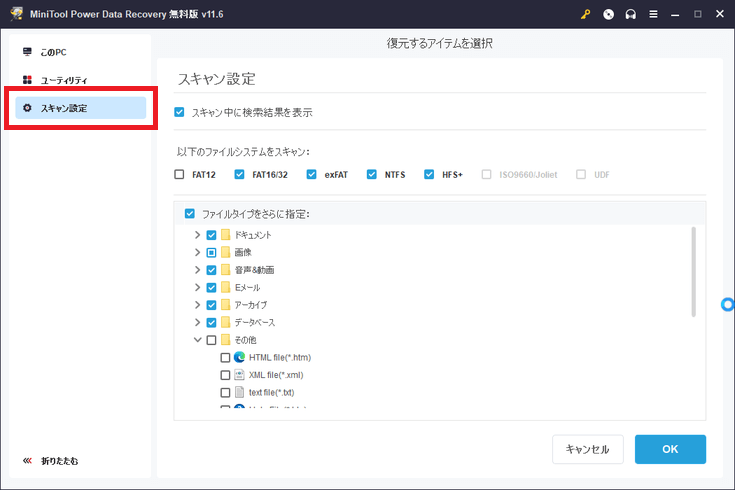Screen dimensions: 735x490
Task: Collapse the その他 category
Action: [x=197, y=340]
